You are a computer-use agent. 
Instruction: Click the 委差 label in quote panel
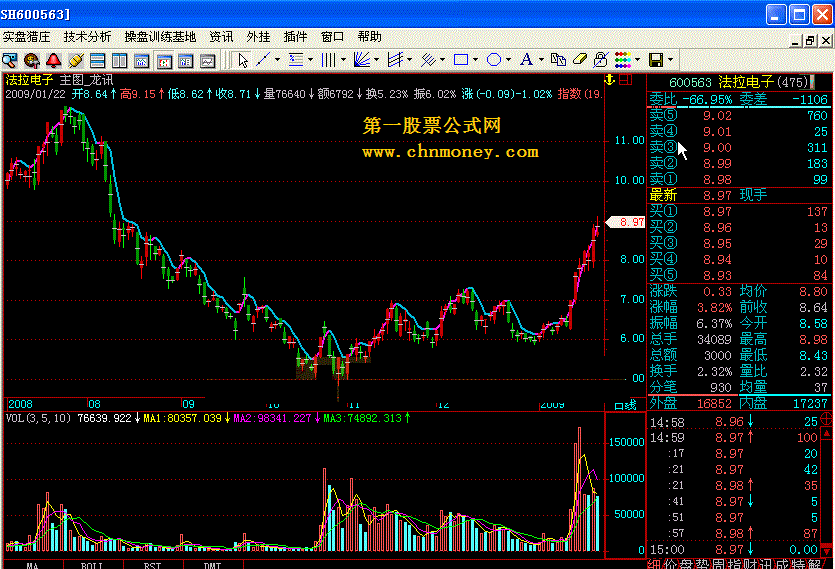click(x=753, y=99)
